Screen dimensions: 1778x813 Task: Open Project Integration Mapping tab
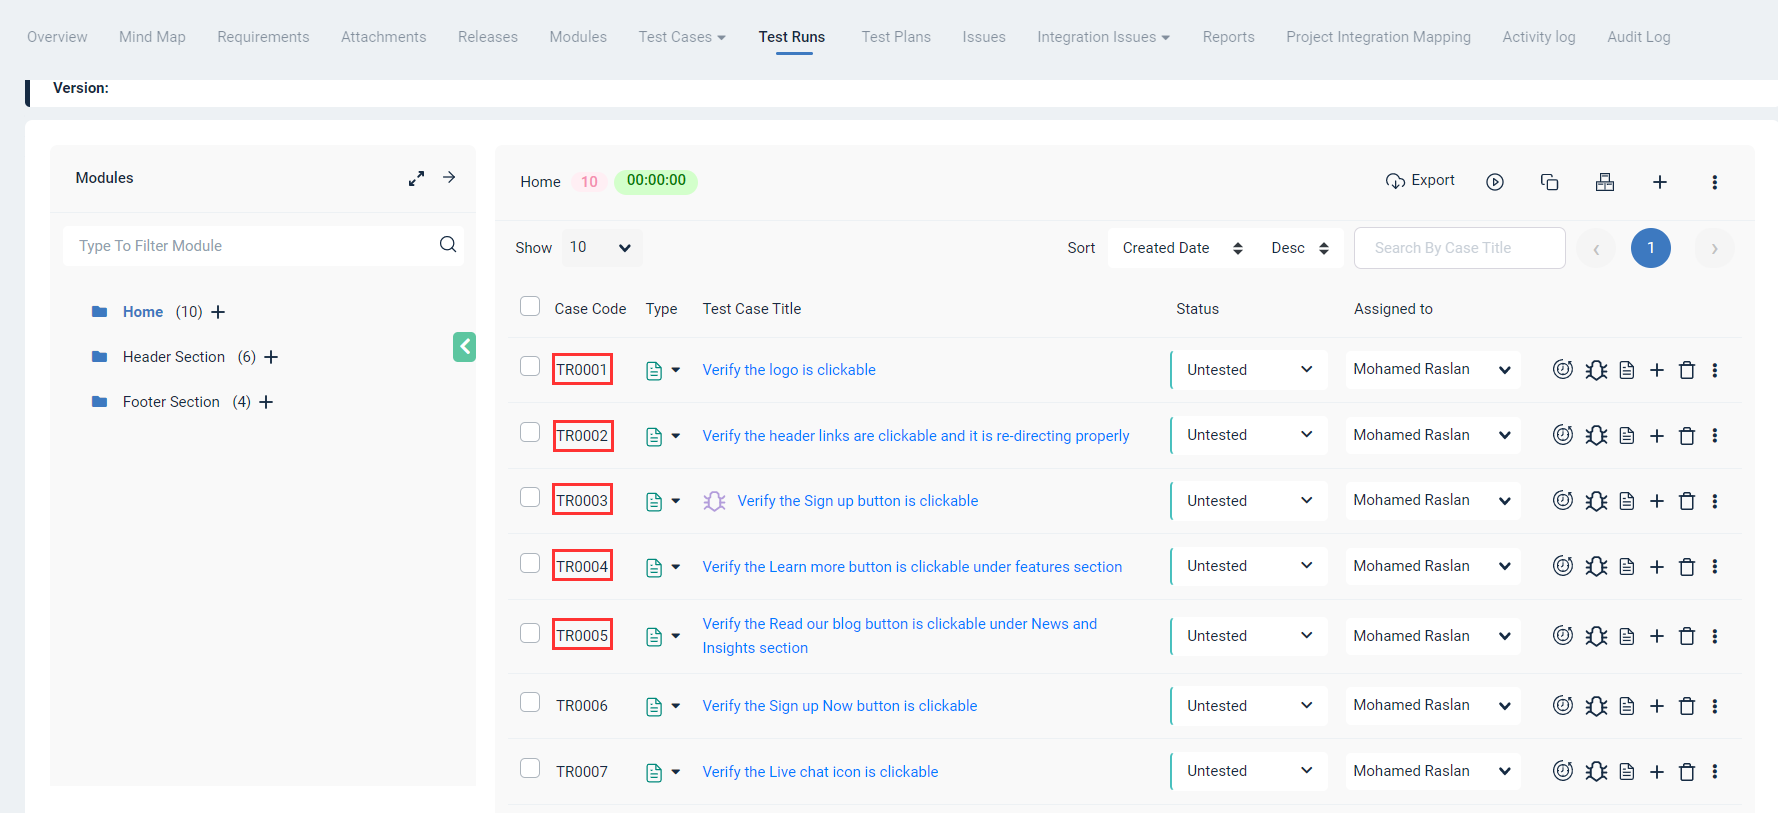coord(1378,37)
